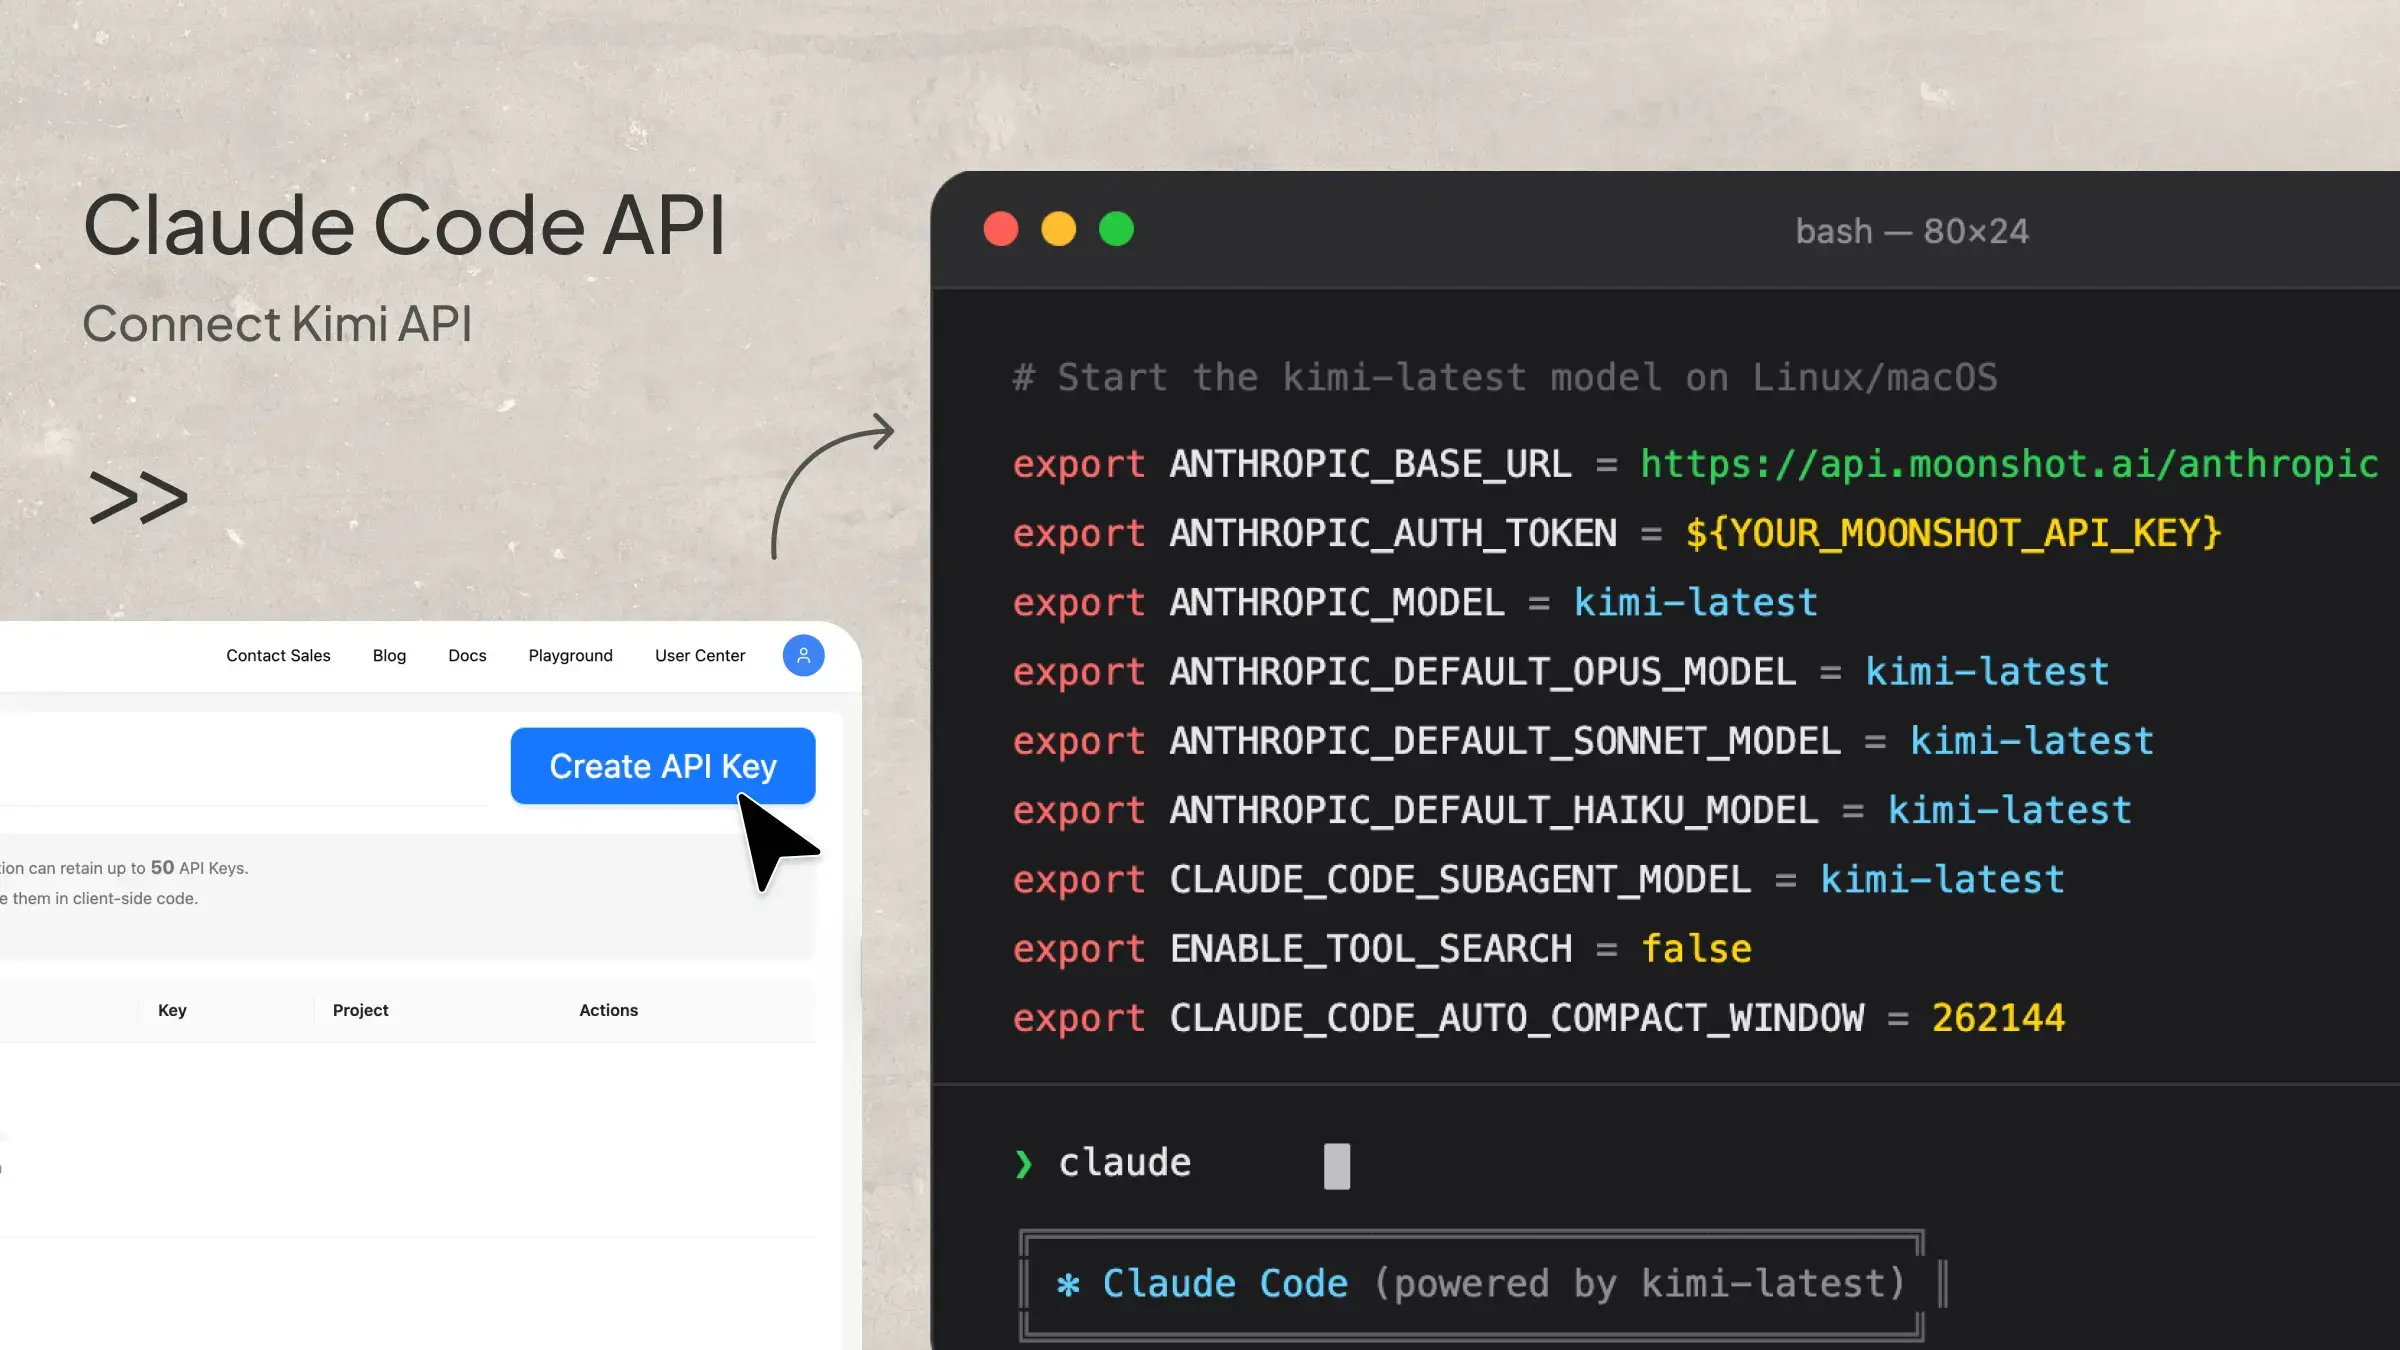Screen dimensions: 2400x1350
Task: Click the ANTHROPIC_AUTH_TOKEN variable name
Action: click(x=1393, y=533)
